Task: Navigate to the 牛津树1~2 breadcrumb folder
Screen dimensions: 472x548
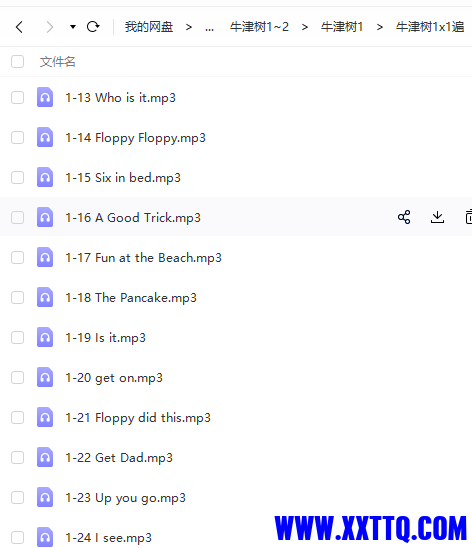Action: (x=259, y=27)
